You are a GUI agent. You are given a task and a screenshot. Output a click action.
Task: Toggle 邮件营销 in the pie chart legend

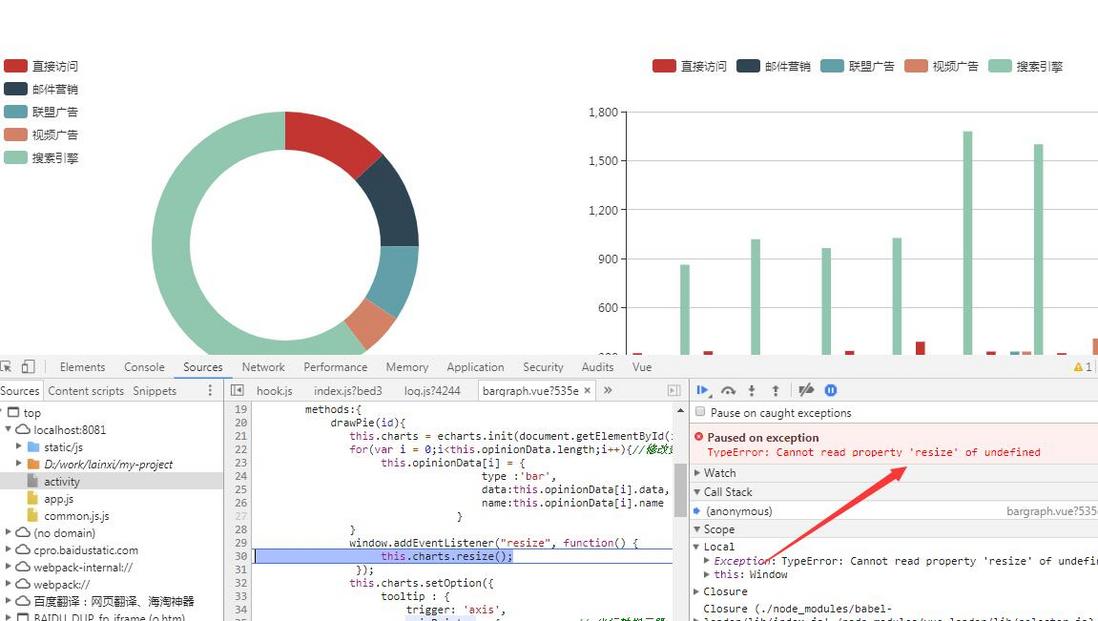click(x=41, y=89)
